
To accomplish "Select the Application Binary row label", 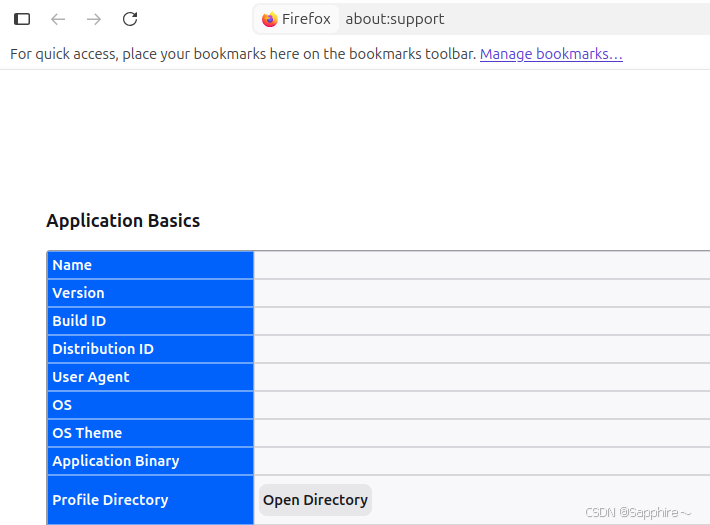I will (x=116, y=461).
